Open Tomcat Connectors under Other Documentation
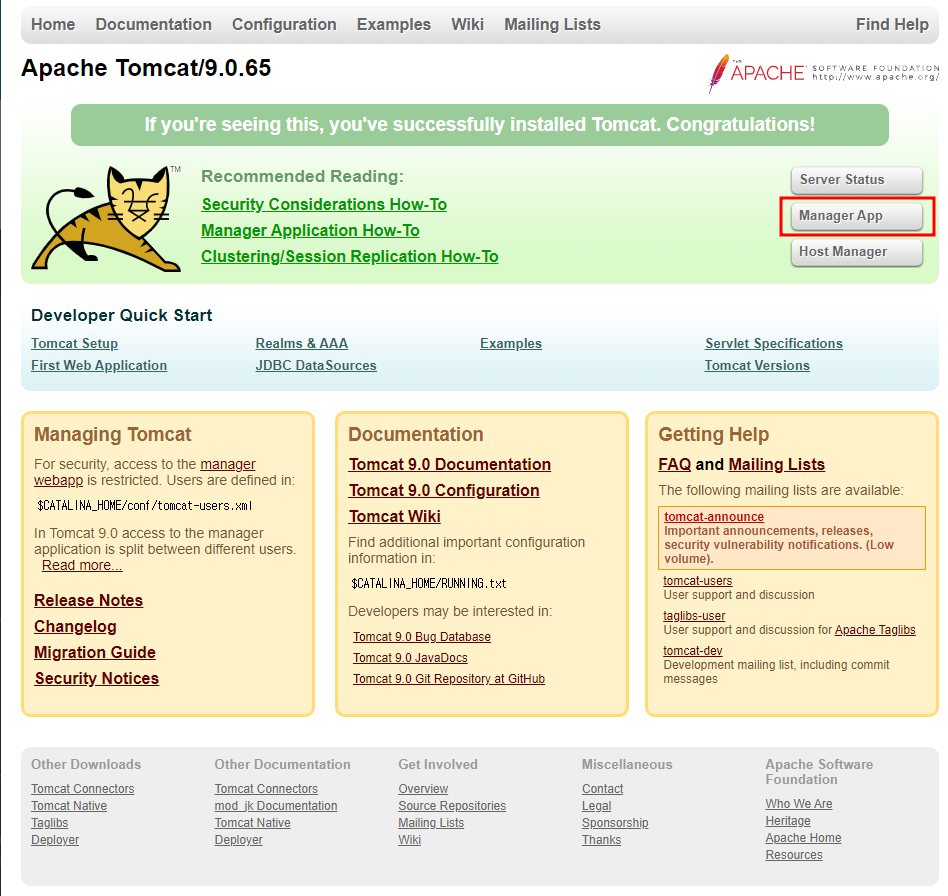The height and width of the screenshot is (896, 948). (266, 789)
